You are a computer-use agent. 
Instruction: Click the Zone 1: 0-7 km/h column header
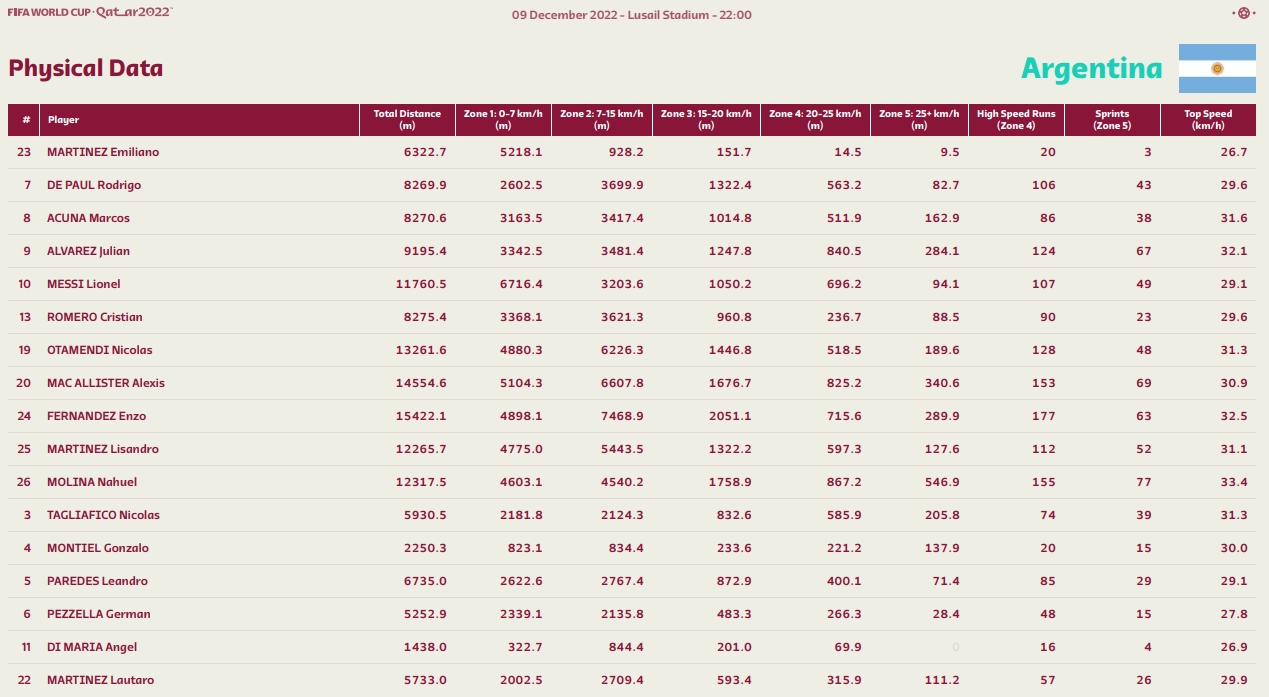coord(503,120)
